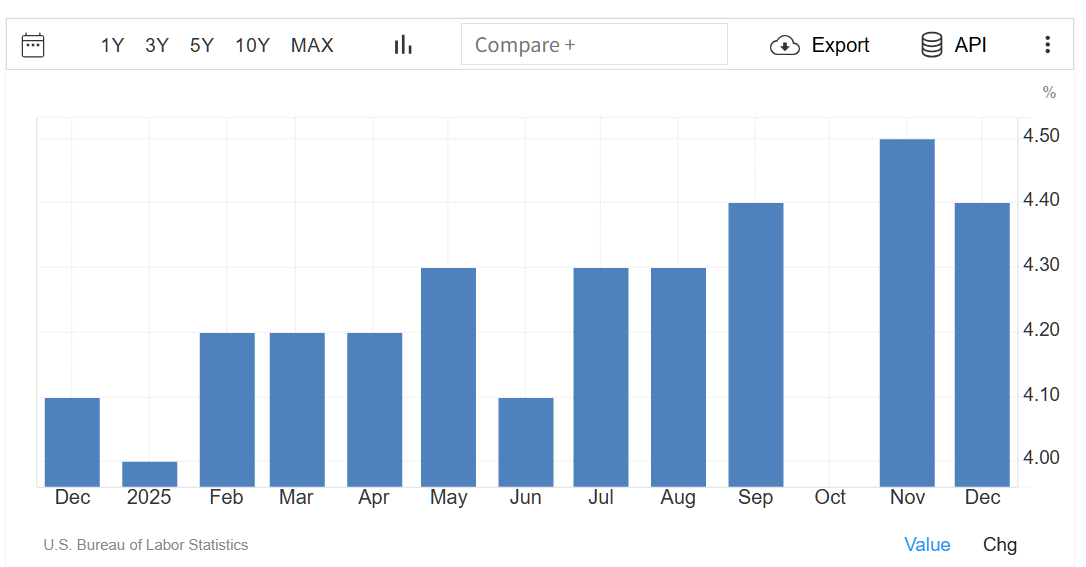Switch chart to Chg view
This screenshot has height=567, width=1086.
(x=999, y=544)
